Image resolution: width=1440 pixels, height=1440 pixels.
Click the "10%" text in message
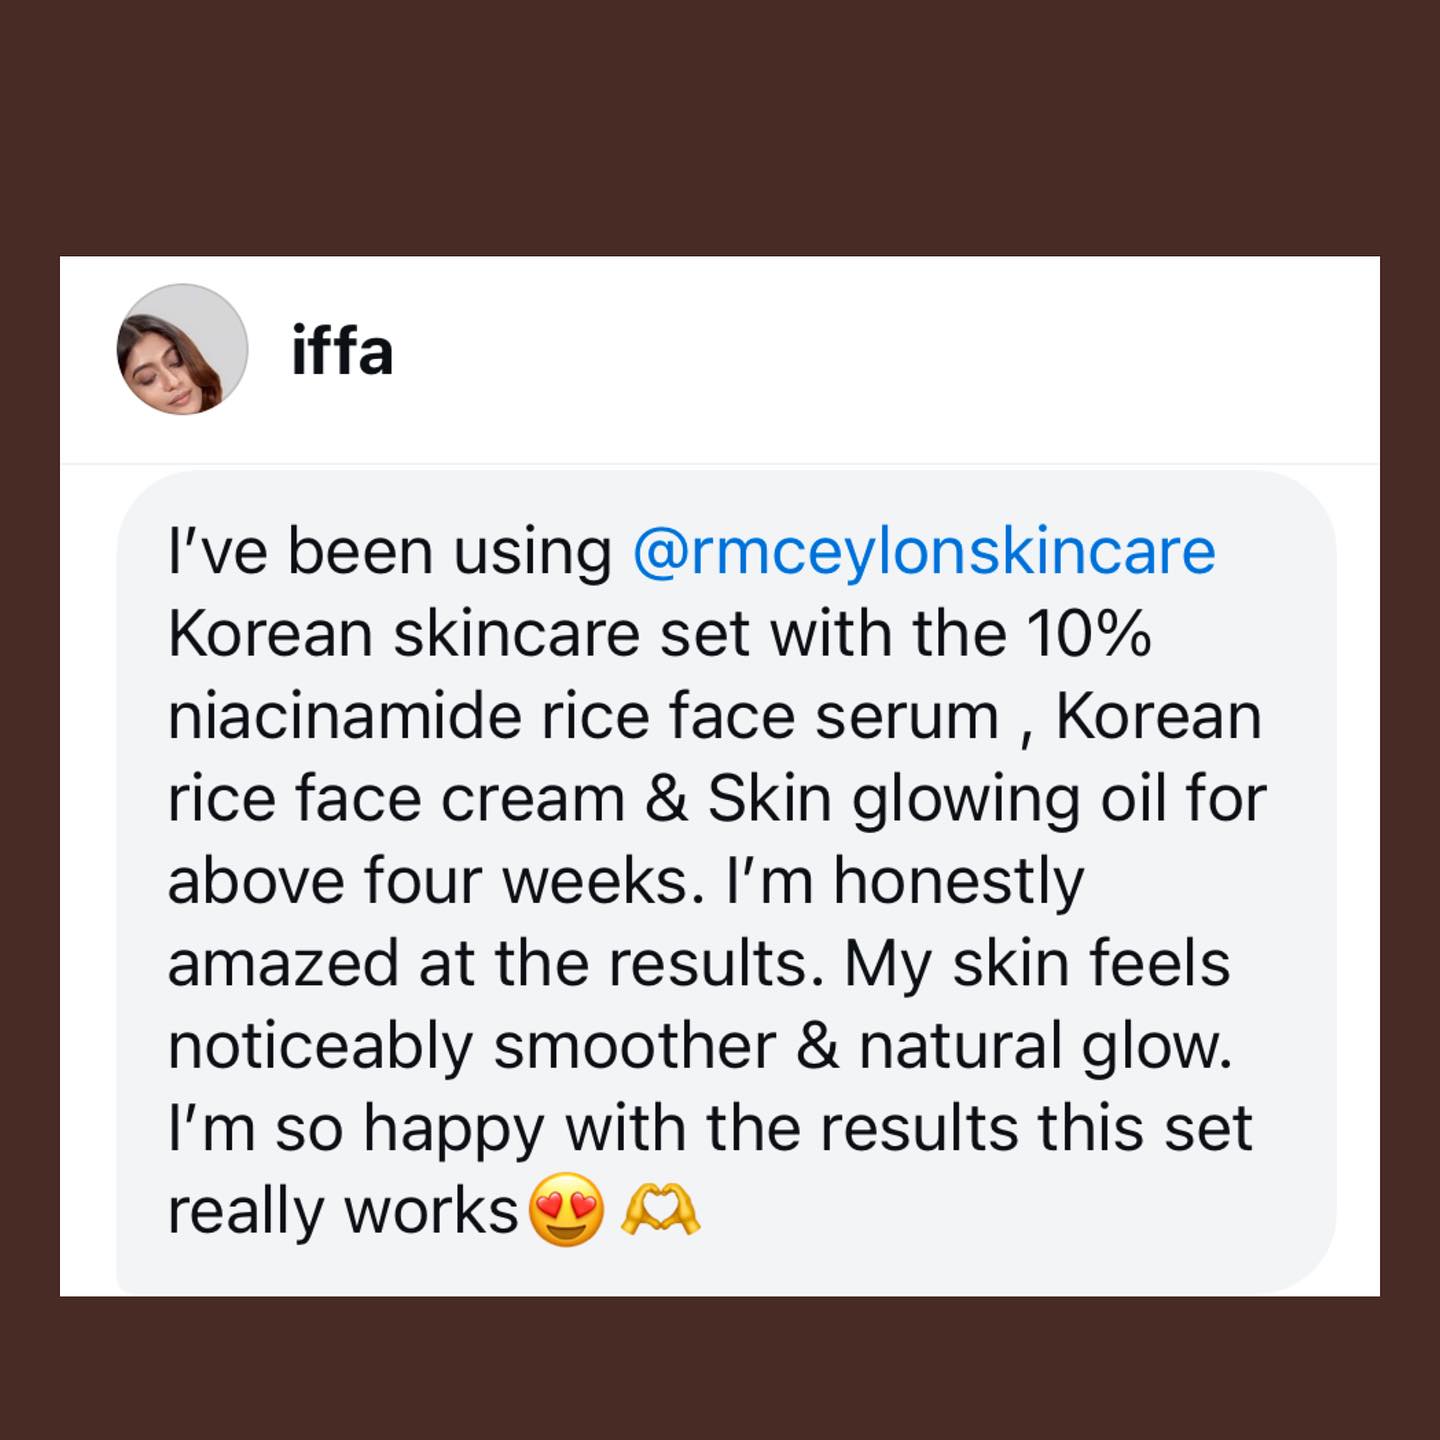coord(1089,634)
